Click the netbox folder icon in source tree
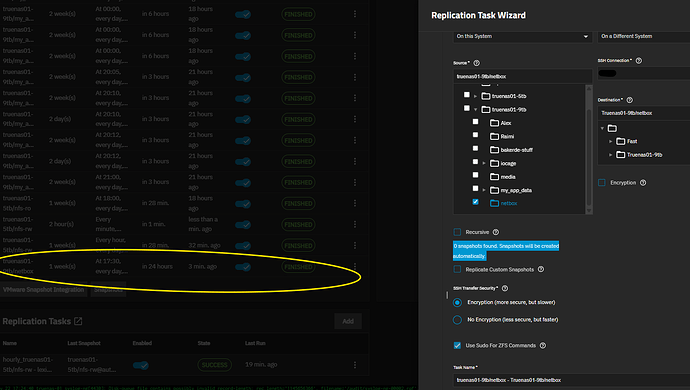 point(494,203)
